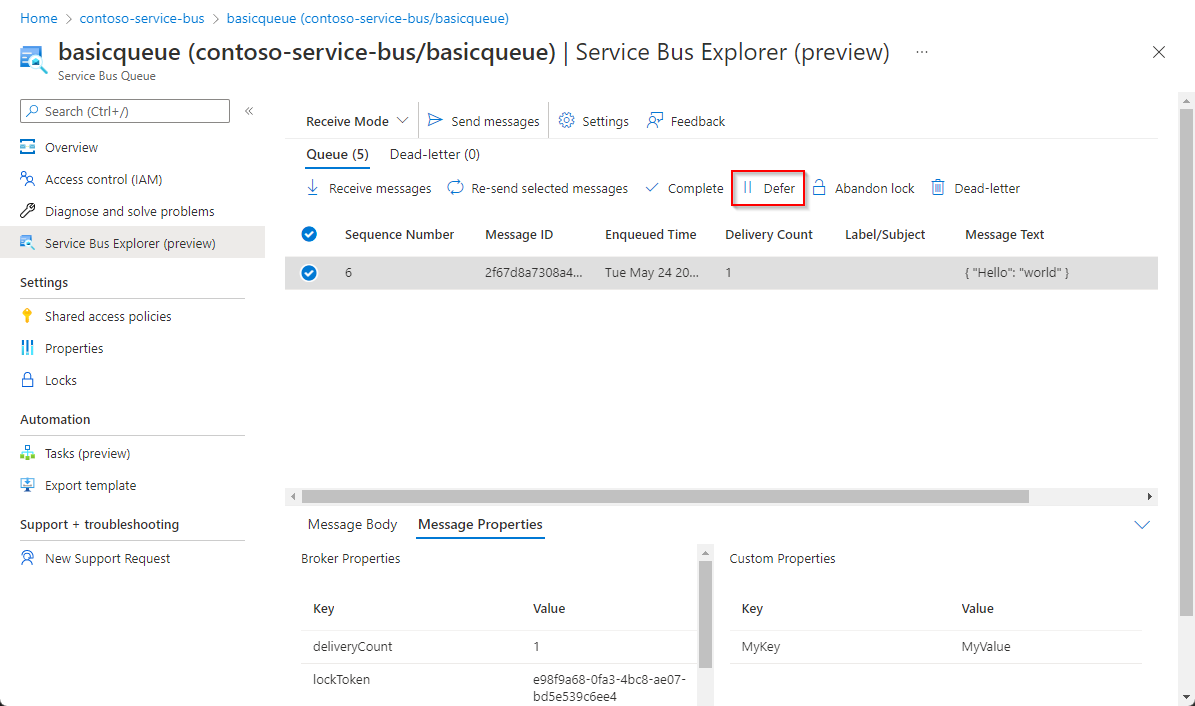Image resolution: width=1195 pixels, height=706 pixels.
Task: Click the MyValue custom property value
Action: pyautogui.click(x=985, y=647)
